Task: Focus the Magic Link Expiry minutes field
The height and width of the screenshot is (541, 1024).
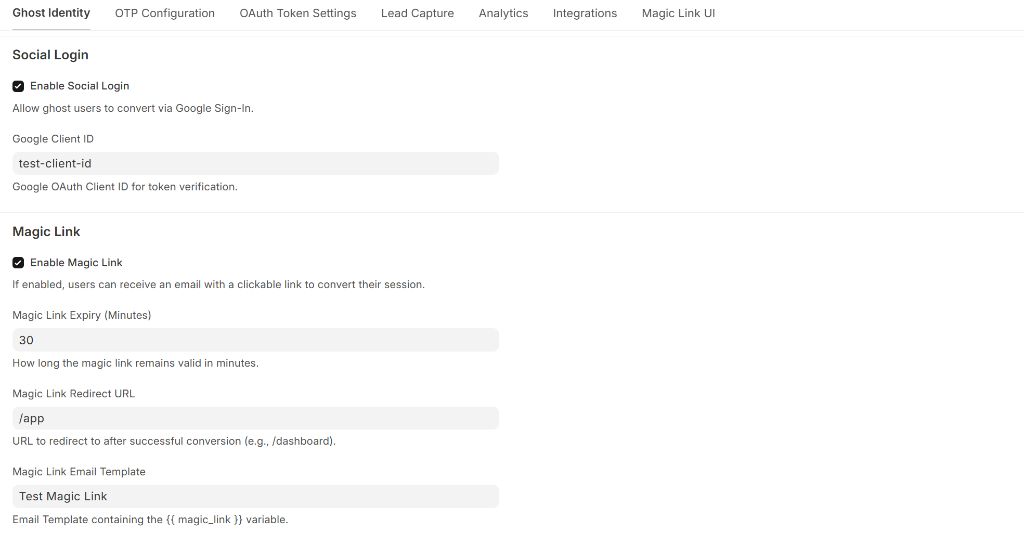Action: 255,340
